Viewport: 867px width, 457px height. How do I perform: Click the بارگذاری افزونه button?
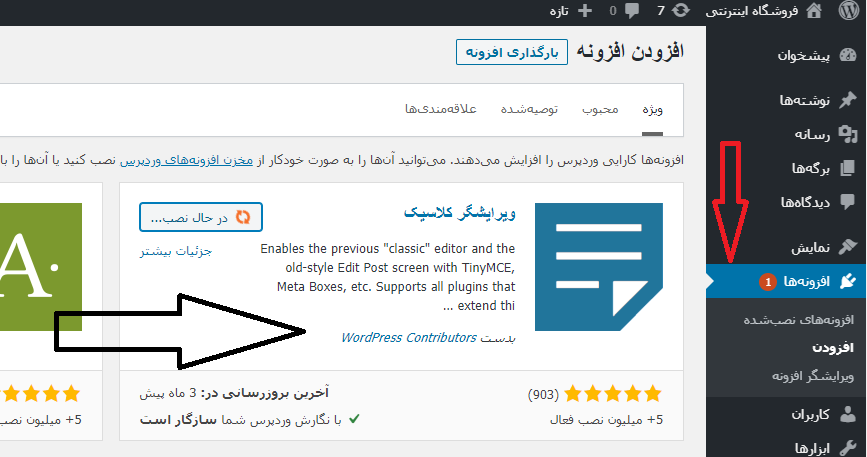point(511,52)
